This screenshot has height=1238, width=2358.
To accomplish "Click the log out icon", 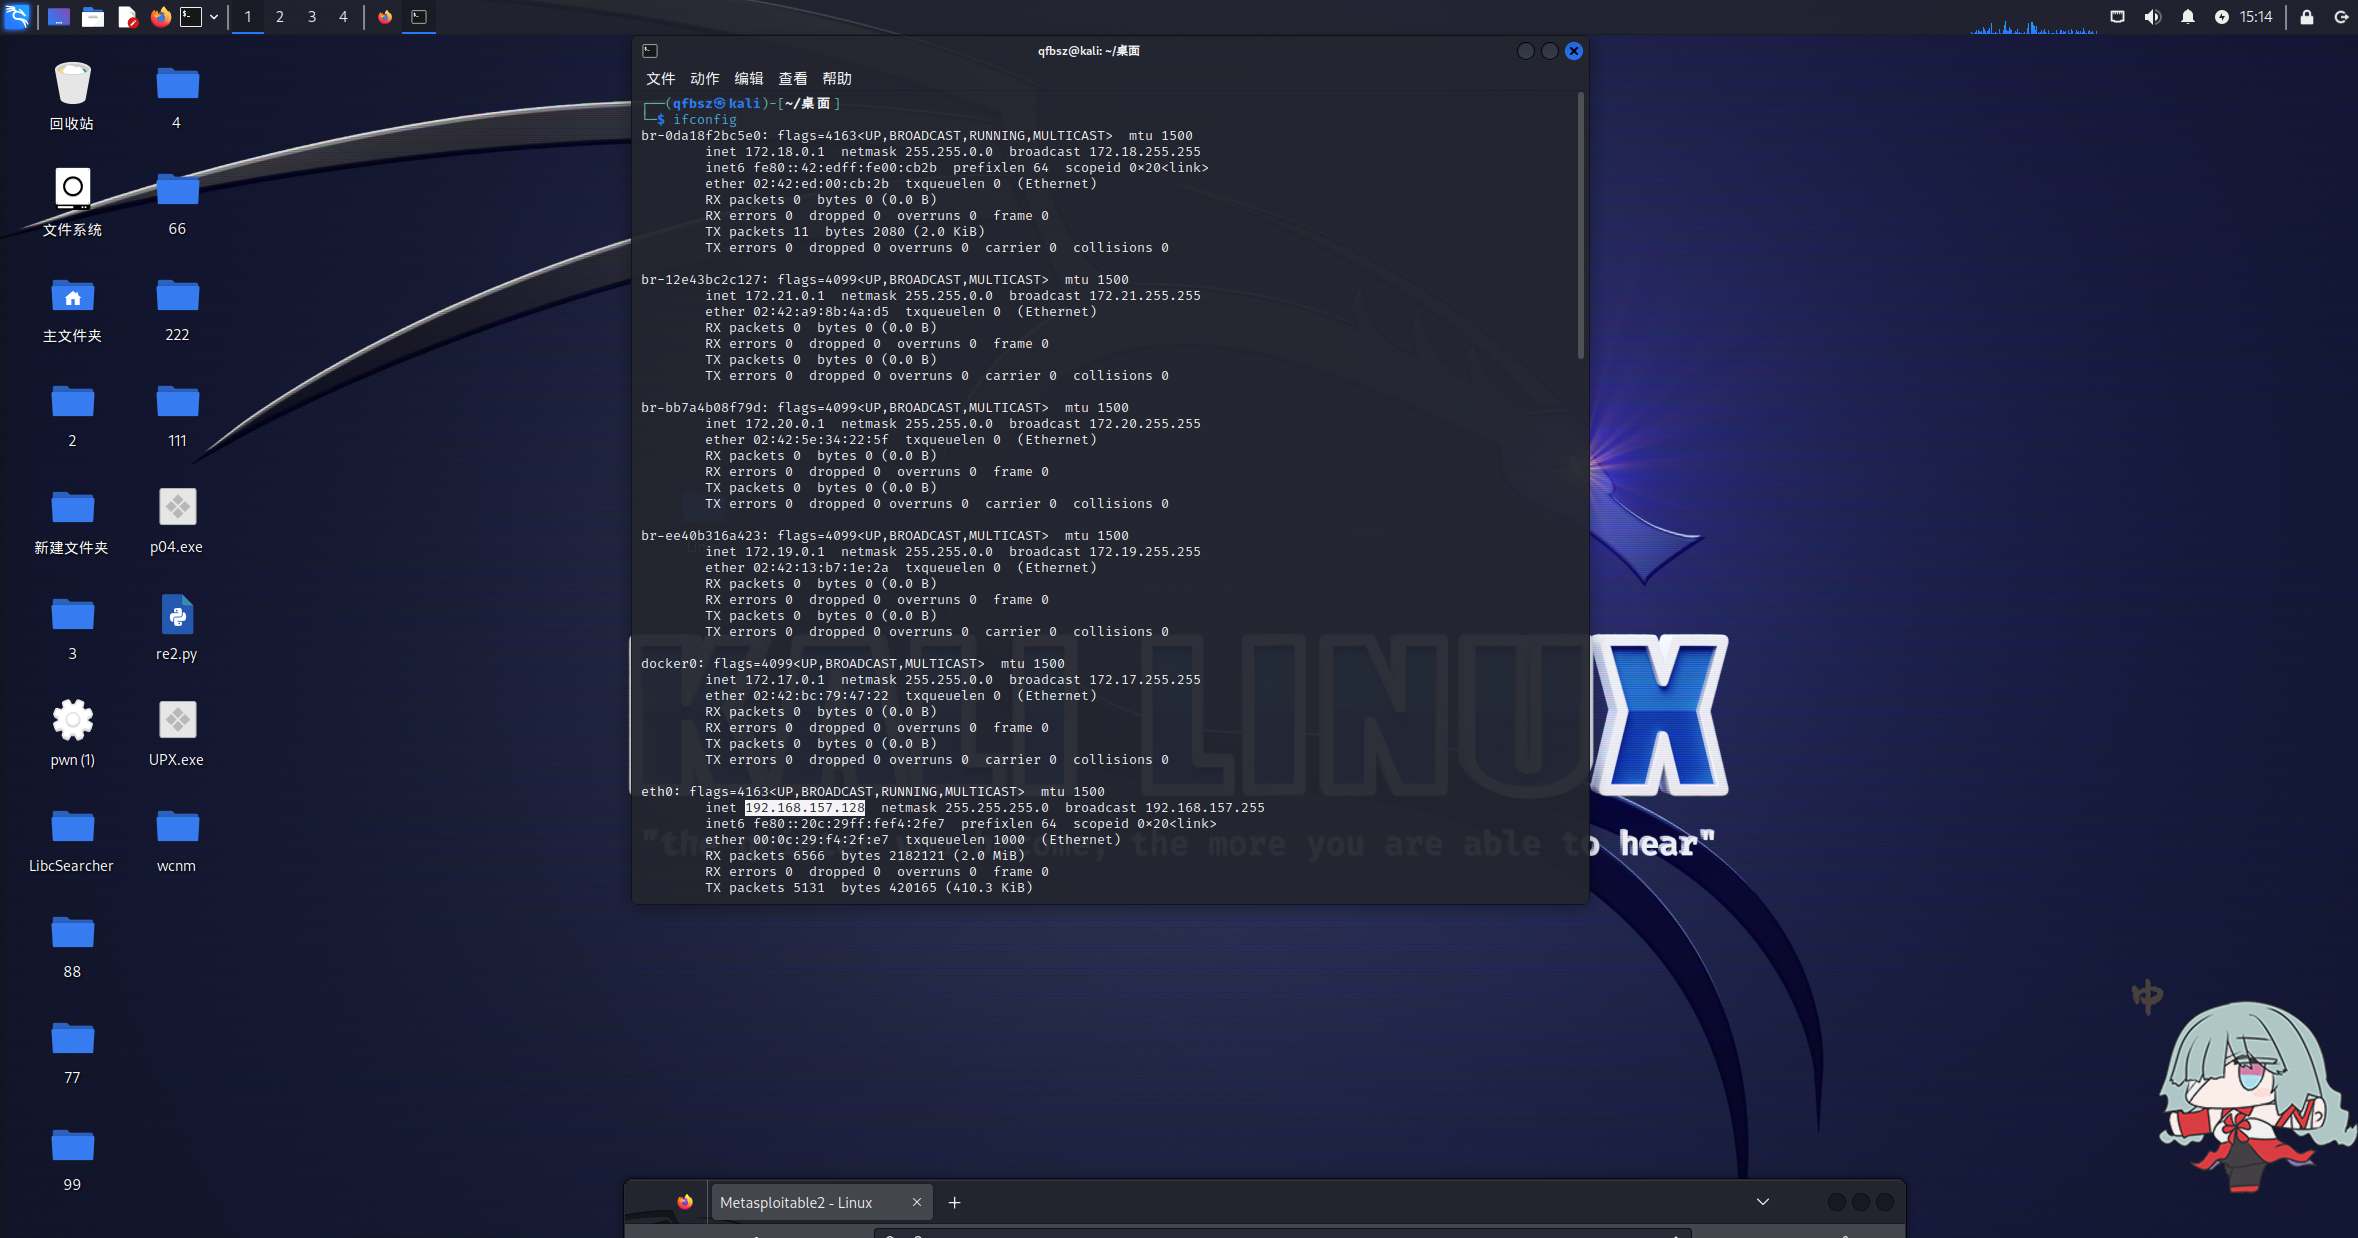I will tap(2341, 17).
